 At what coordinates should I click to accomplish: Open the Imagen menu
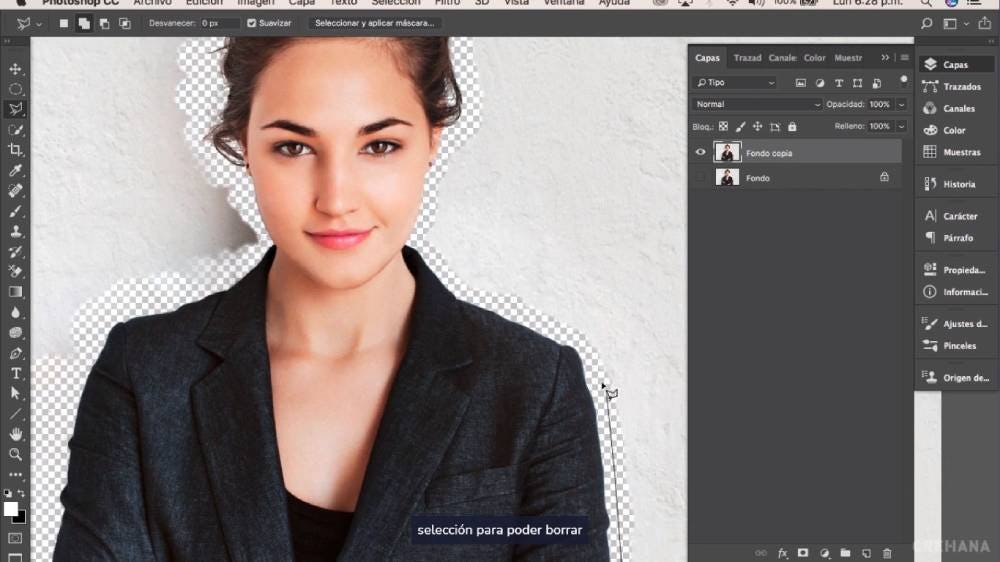[x=255, y=3]
